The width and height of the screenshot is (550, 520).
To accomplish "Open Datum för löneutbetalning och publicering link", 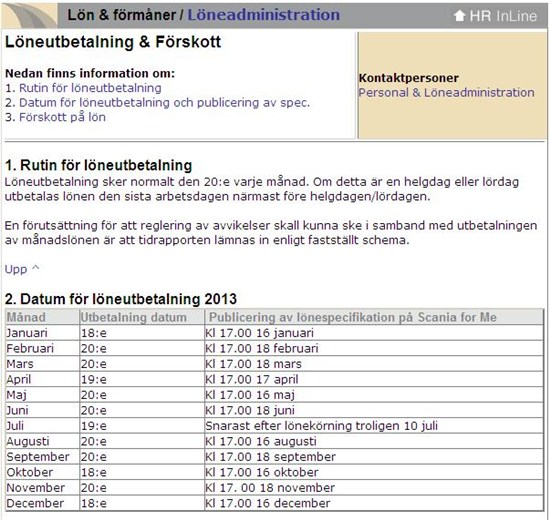I will 165,103.
